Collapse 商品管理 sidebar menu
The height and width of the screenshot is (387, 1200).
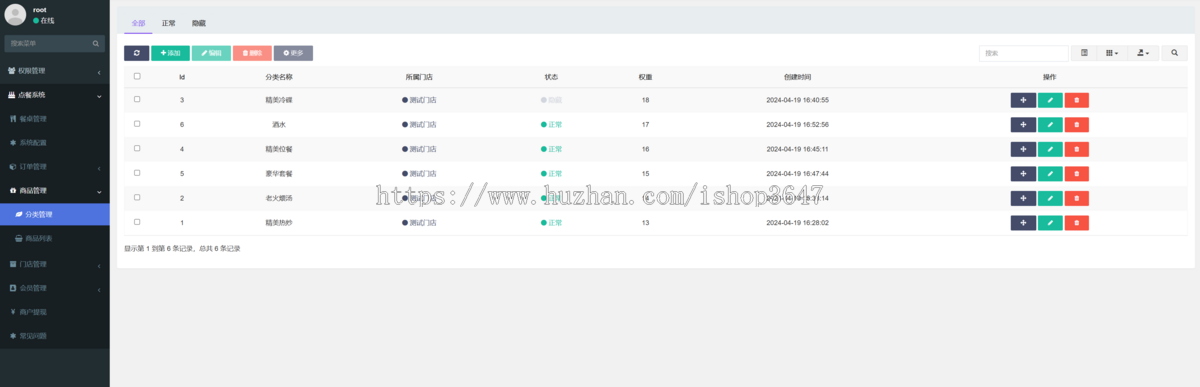tap(54, 190)
